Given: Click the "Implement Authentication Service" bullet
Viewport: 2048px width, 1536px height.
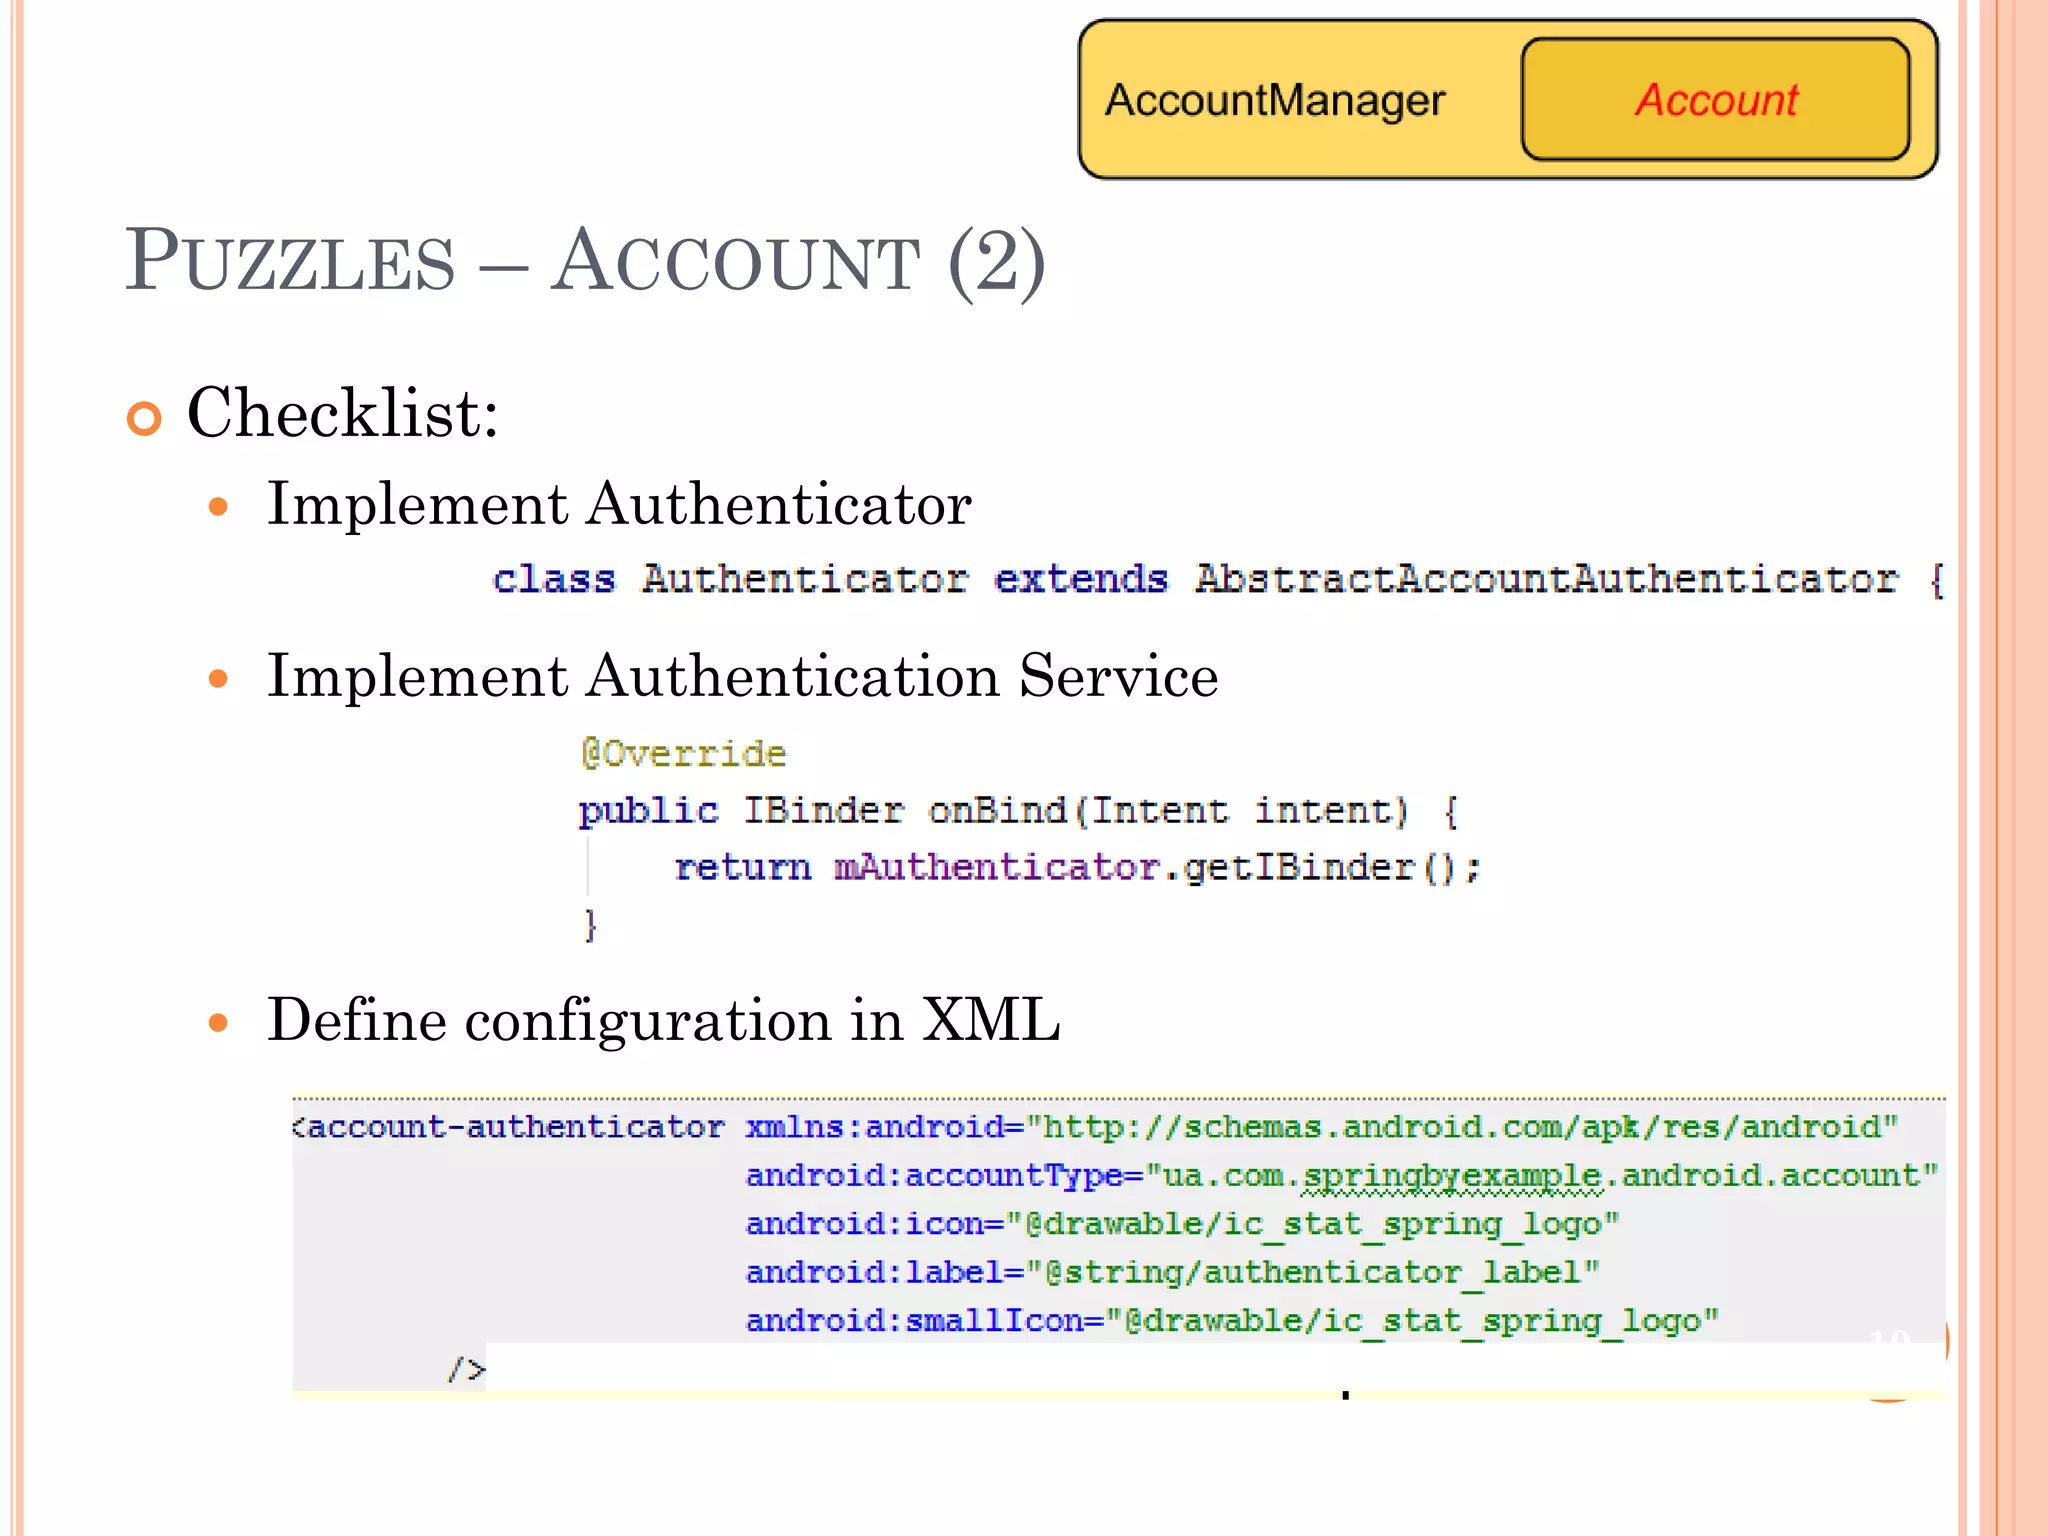Looking at the screenshot, I should pos(743,676).
